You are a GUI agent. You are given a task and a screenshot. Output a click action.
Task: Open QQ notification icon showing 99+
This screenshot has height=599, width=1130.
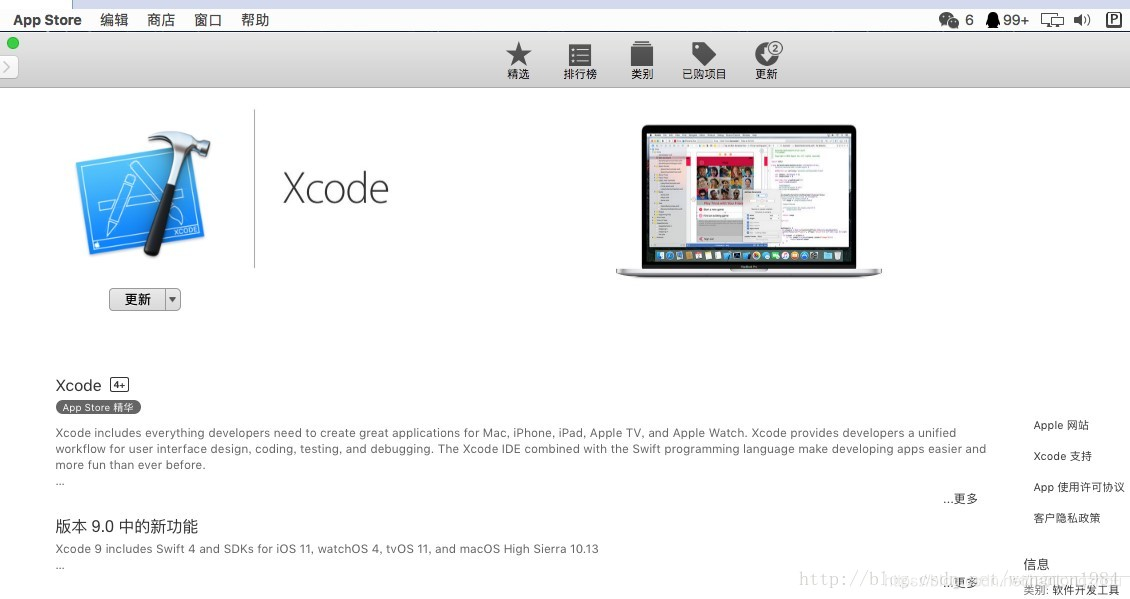[x=1007, y=20]
